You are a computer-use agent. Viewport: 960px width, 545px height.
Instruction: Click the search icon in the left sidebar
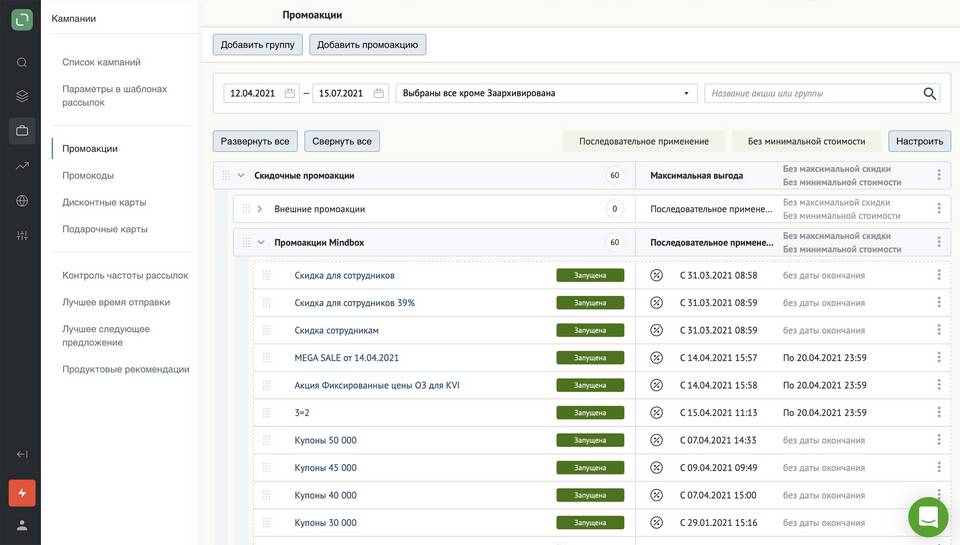(21, 62)
